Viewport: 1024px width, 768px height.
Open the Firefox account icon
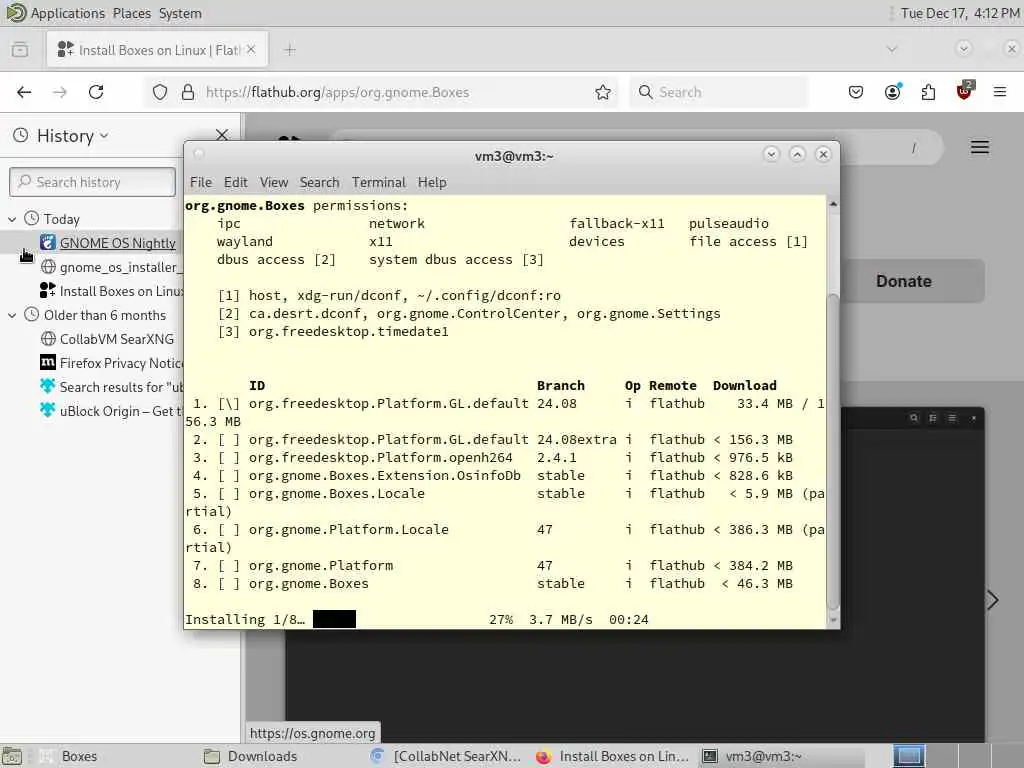pos(892,92)
